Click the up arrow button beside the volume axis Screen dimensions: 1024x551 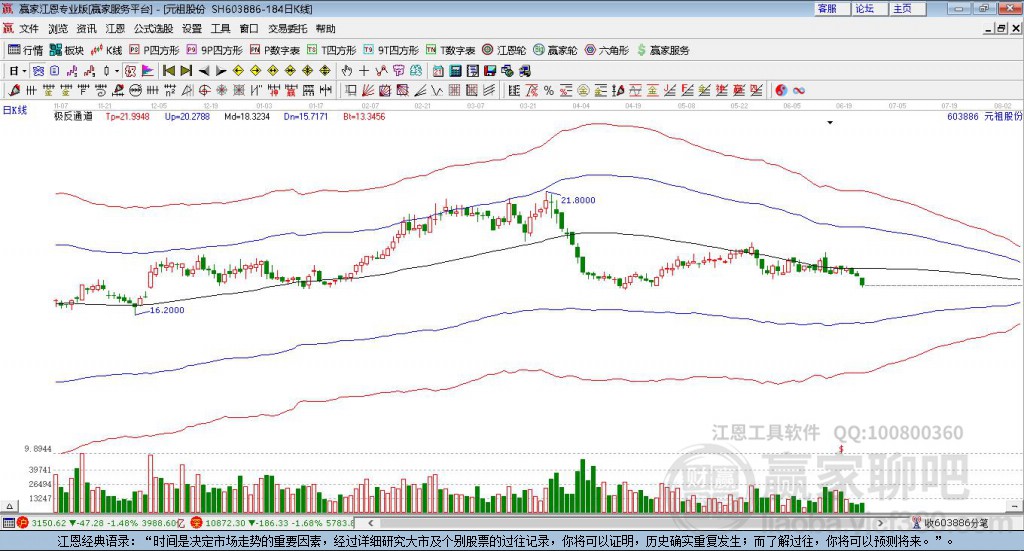(x=9, y=506)
